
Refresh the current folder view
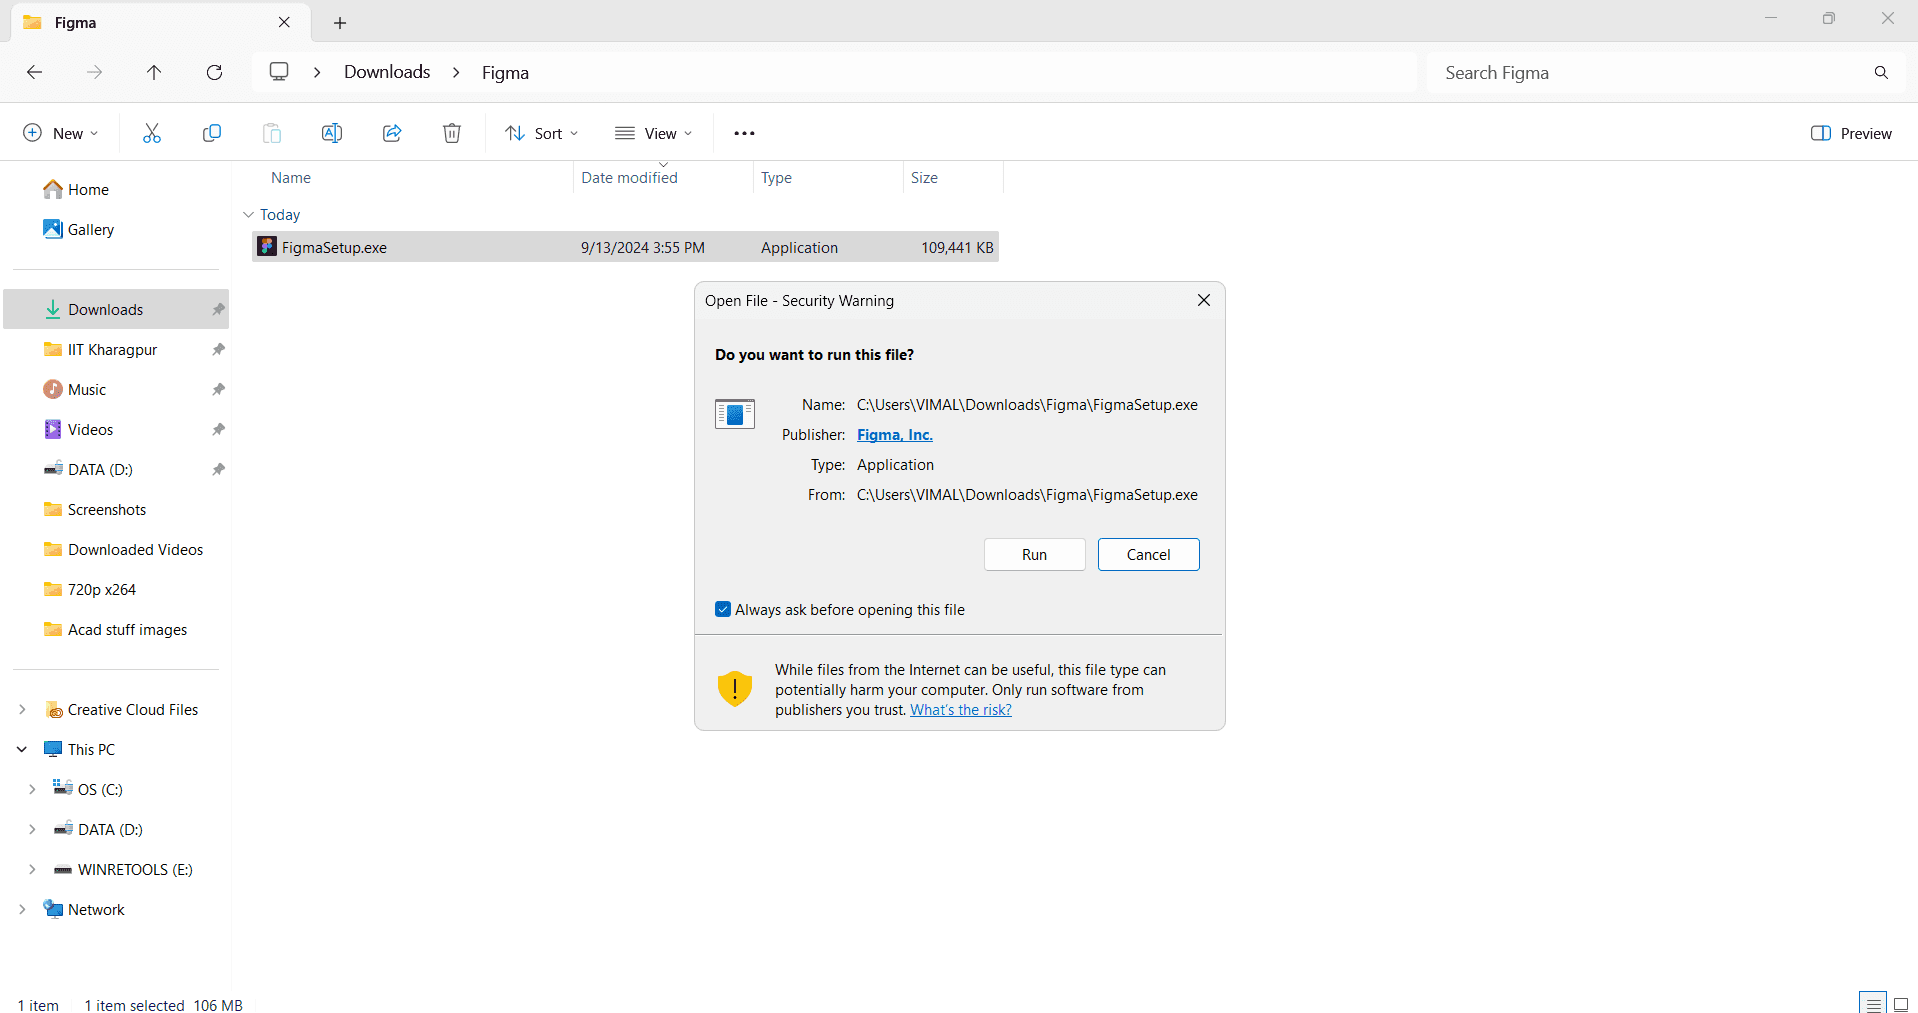[214, 72]
